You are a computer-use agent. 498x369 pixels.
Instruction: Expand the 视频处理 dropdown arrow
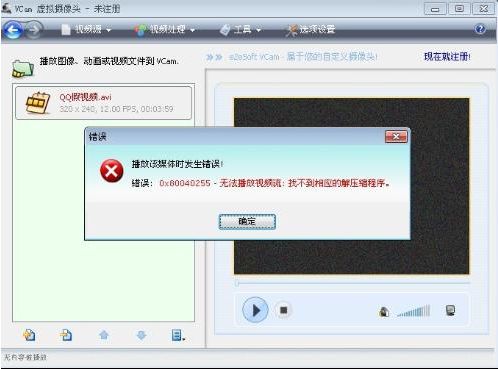192,30
